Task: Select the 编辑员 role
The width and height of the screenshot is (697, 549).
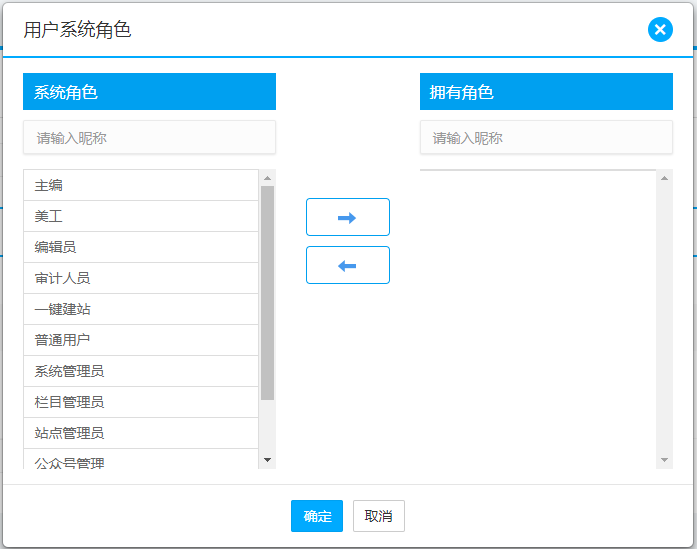Action: (141, 247)
